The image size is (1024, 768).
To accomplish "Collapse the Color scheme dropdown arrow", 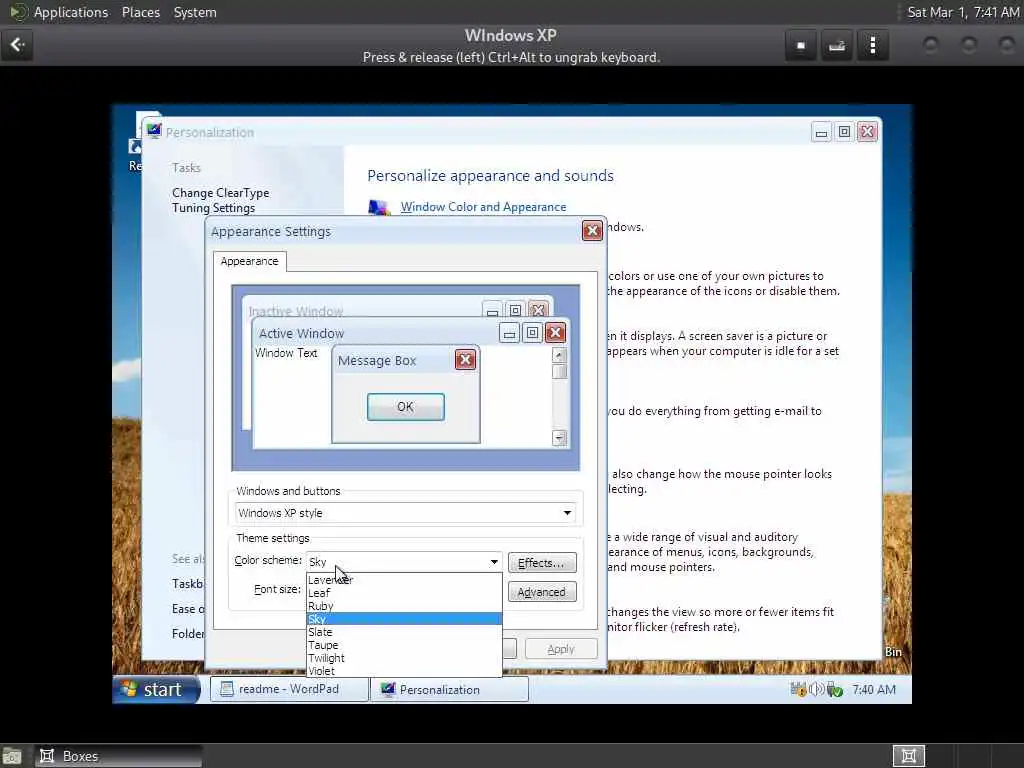I will pyautogui.click(x=494, y=562).
